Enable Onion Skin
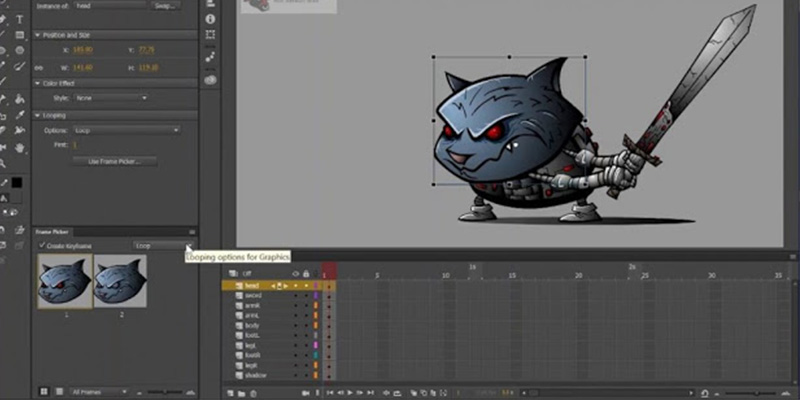The image size is (800, 400). click(x=414, y=393)
